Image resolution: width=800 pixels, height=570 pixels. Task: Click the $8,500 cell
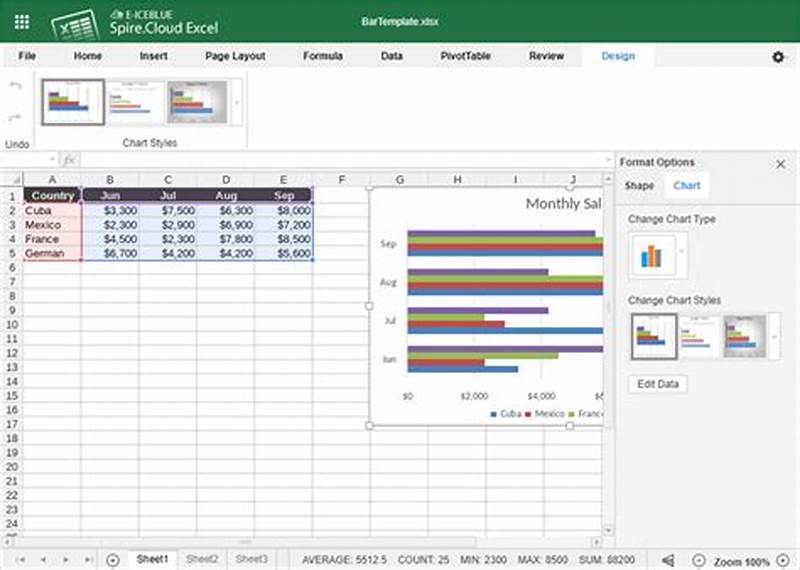click(284, 239)
